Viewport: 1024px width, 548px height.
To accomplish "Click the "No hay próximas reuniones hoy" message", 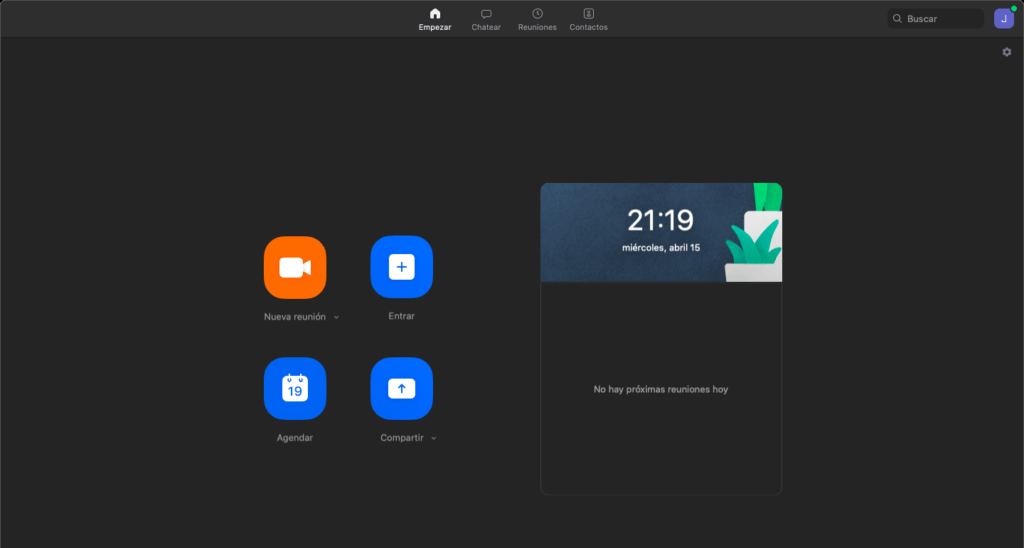I will point(660,389).
